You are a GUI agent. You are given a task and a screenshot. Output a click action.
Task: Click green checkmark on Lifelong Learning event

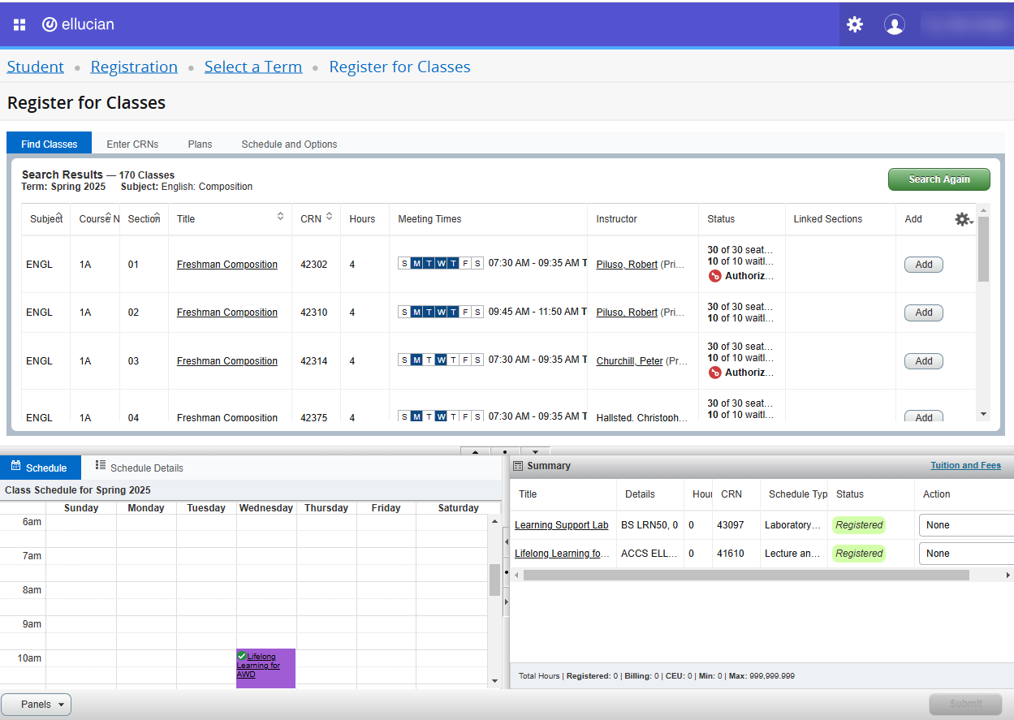(242, 656)
